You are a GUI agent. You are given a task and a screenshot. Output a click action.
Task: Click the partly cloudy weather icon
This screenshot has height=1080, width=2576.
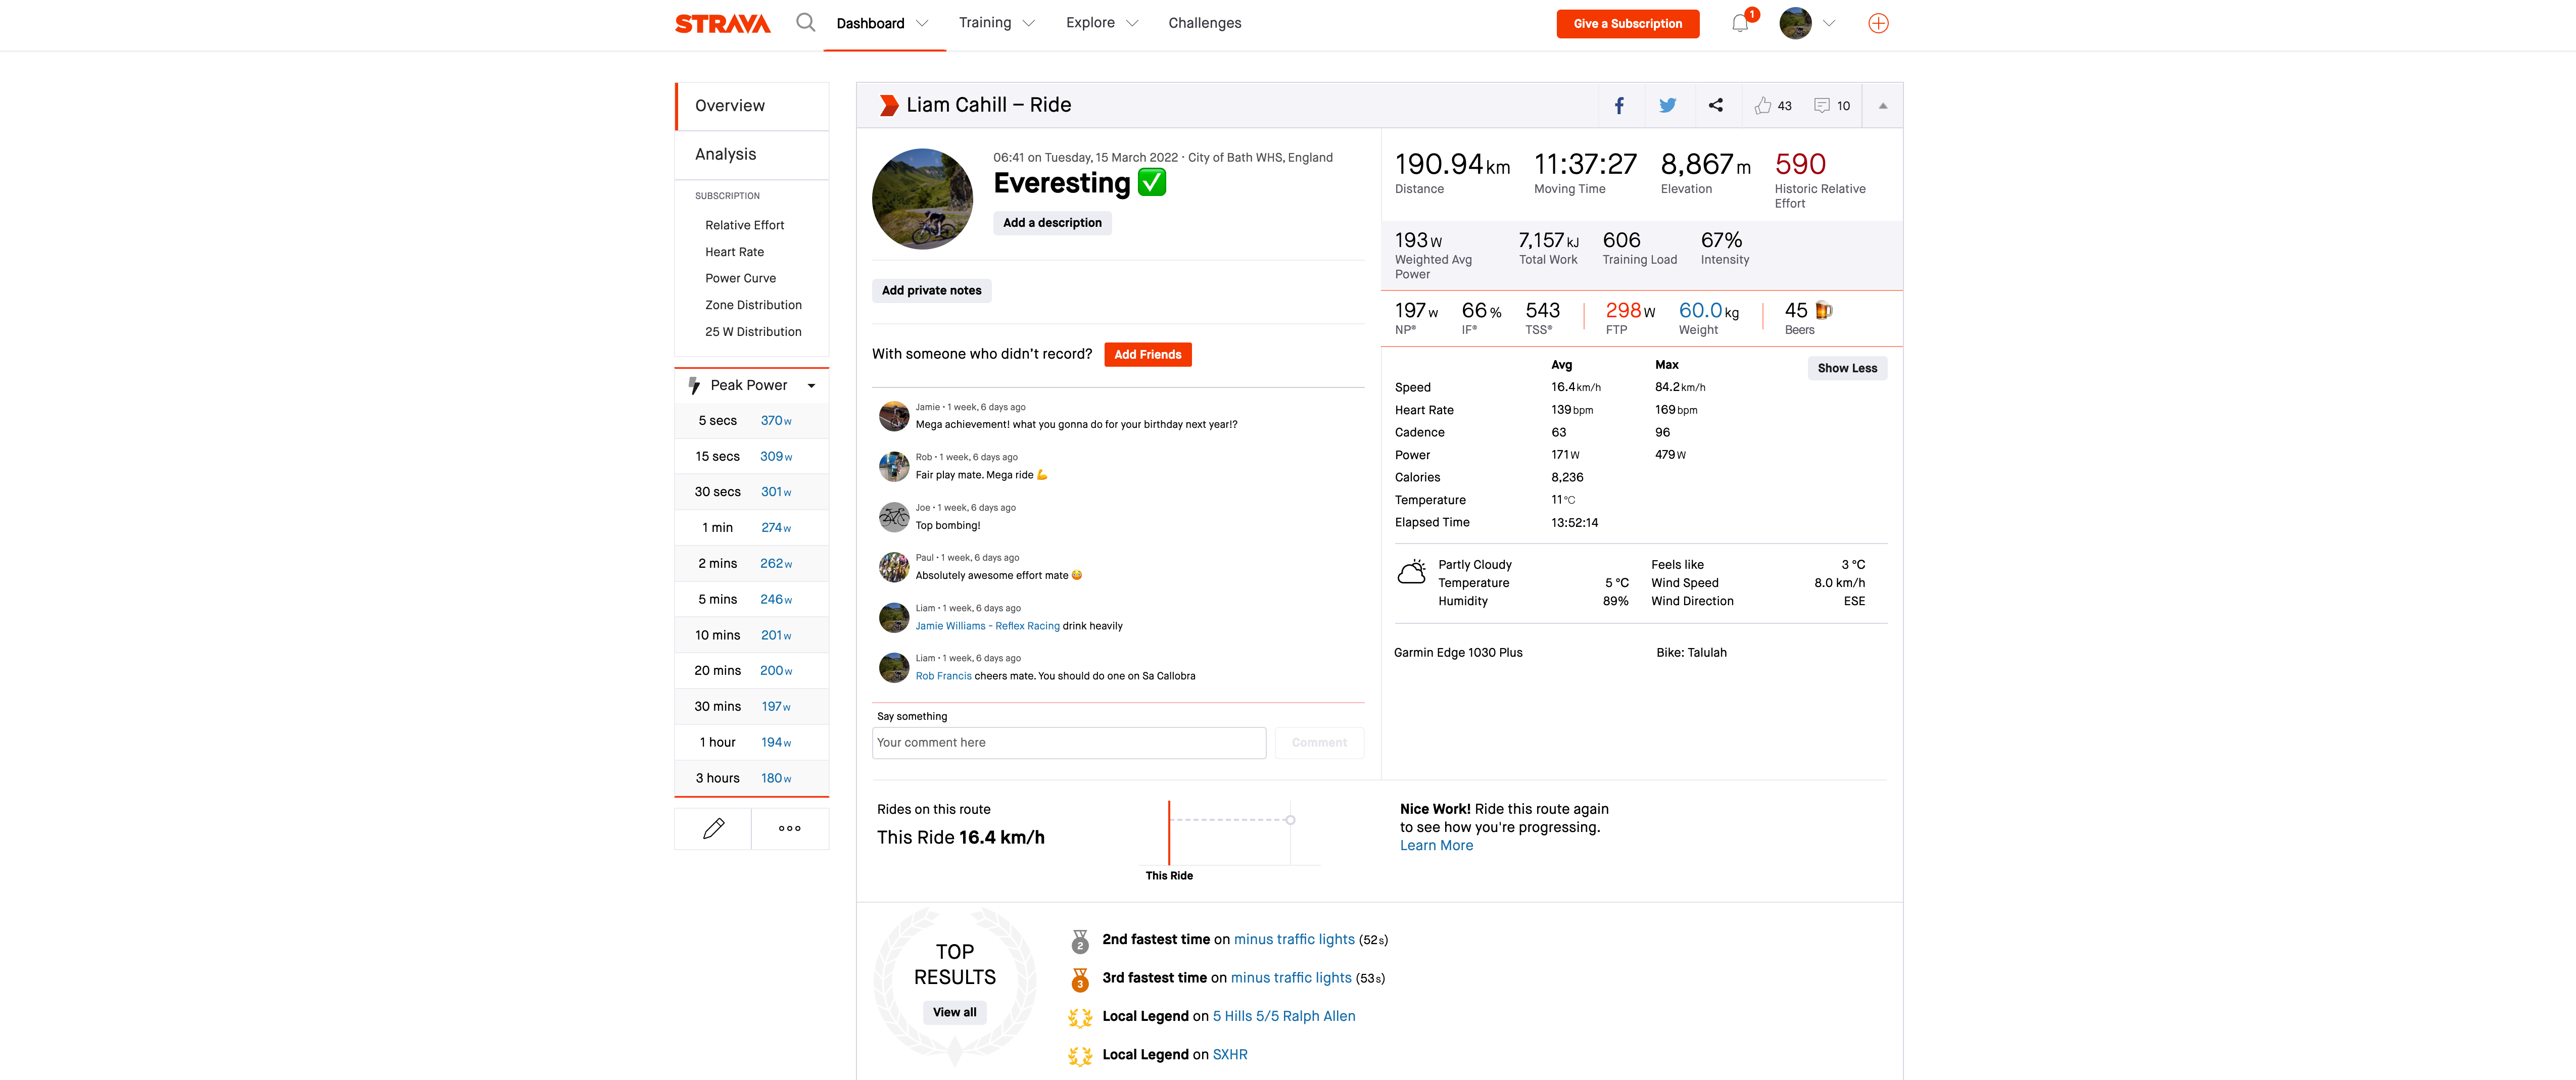(1411, 572)
